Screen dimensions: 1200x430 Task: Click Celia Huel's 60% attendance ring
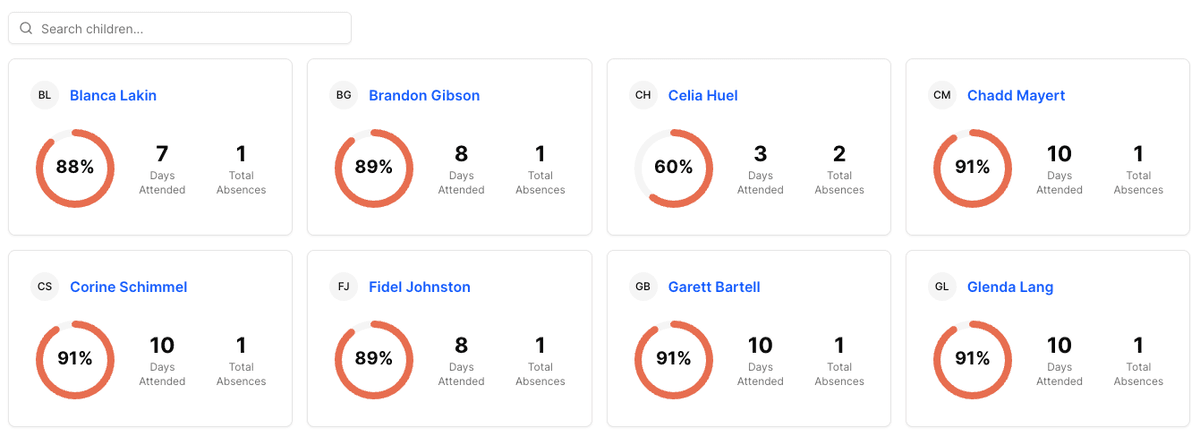(674, 168)
